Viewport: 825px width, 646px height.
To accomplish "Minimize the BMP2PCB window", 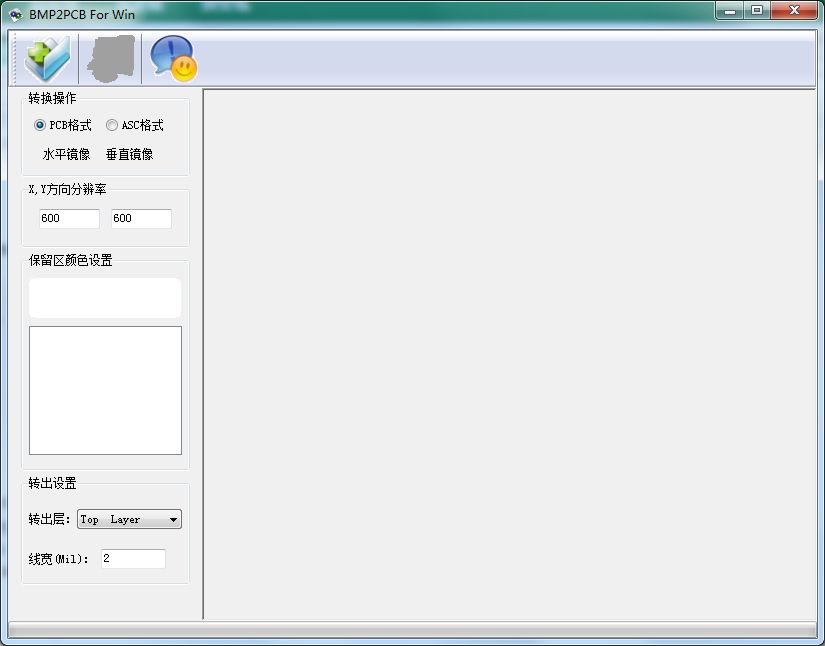I will pos(730,11).
